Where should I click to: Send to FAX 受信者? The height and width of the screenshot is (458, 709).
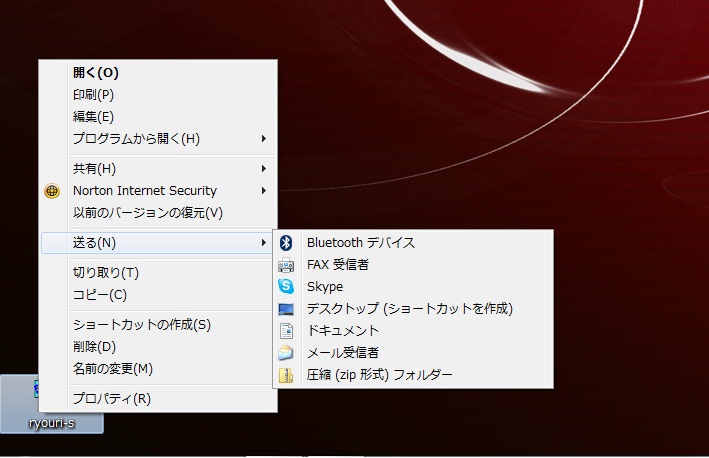tap(413, 265)
